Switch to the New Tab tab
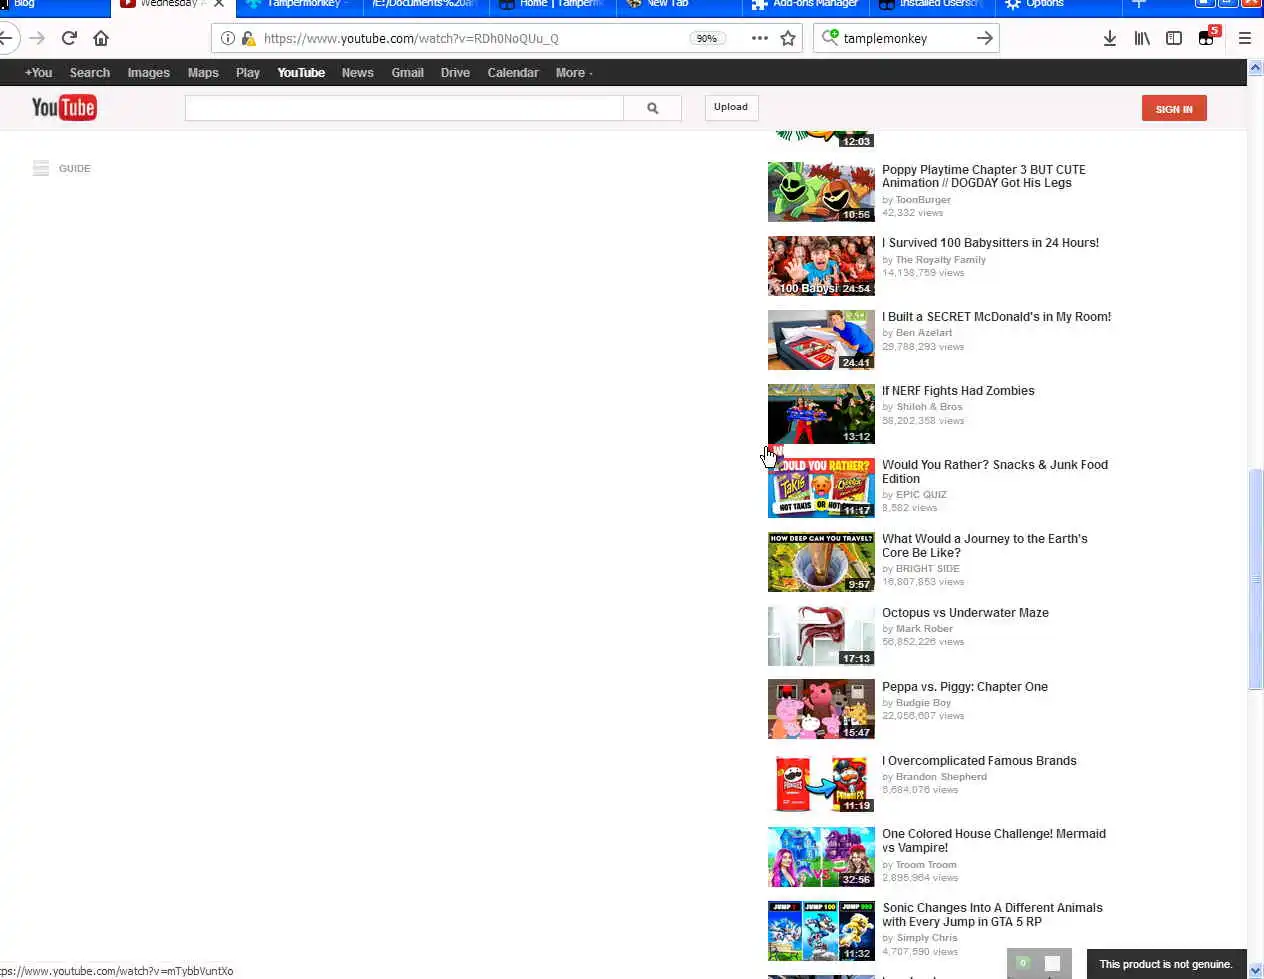1264x979 pixels. coord(680,5)
